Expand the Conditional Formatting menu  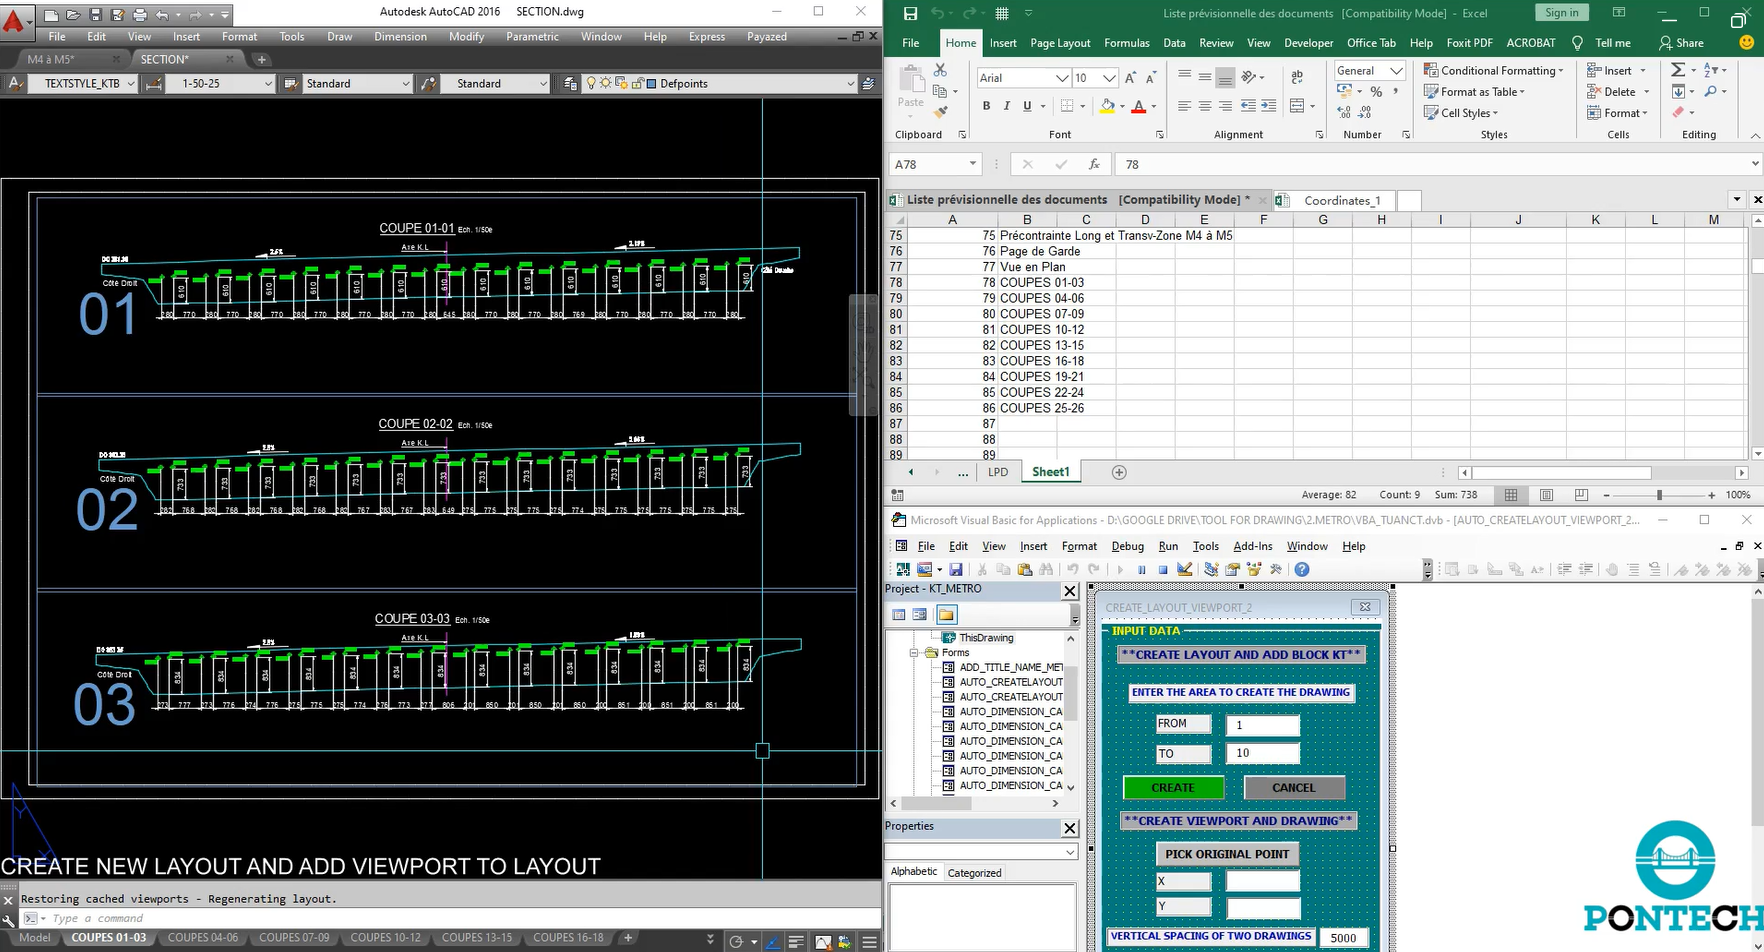[x=1494, y=71]
